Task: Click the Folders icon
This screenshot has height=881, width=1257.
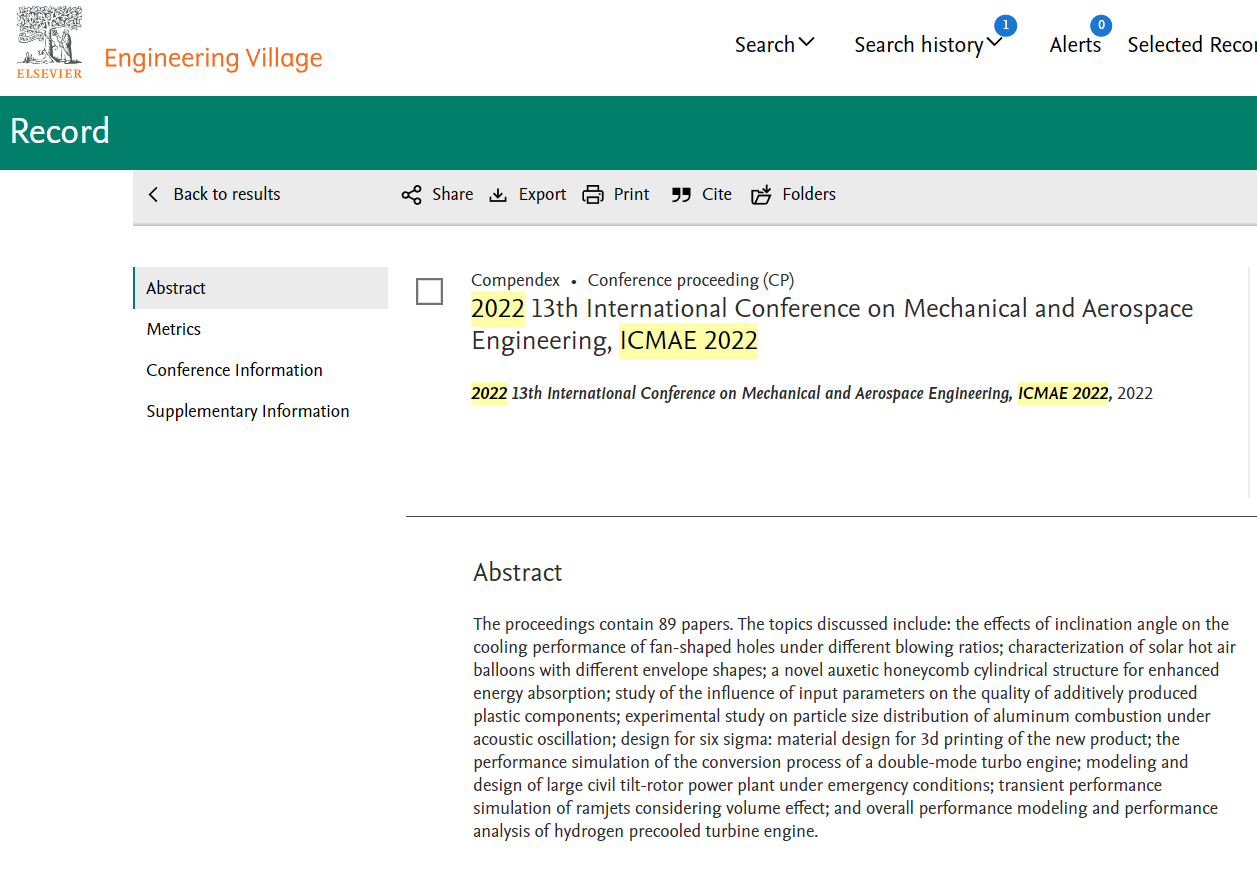Action: point(762,195)
